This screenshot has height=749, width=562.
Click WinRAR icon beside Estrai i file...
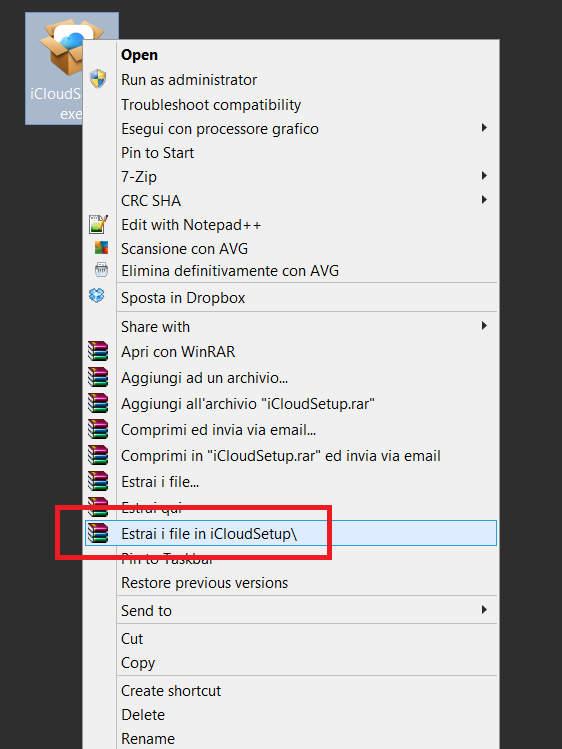pos(98,481)
